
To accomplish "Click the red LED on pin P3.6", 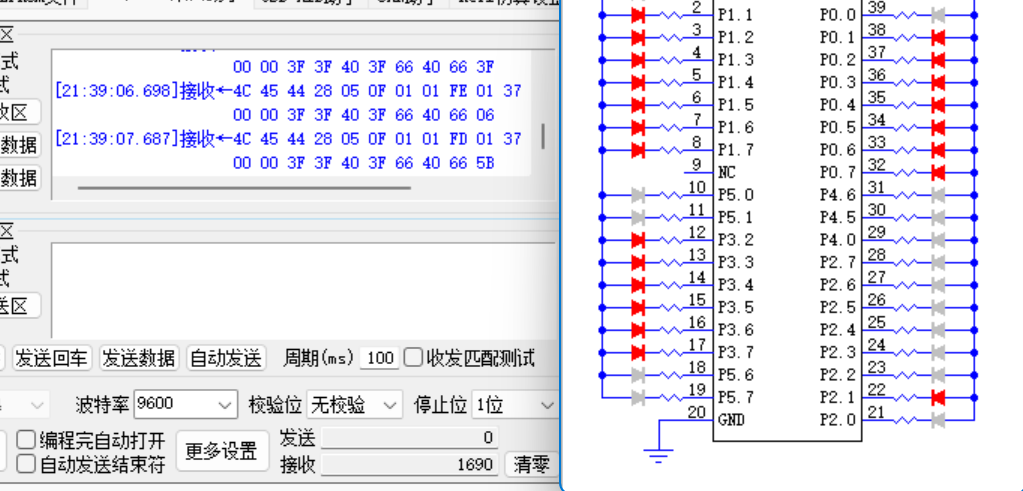I will [x=638, y=330].
